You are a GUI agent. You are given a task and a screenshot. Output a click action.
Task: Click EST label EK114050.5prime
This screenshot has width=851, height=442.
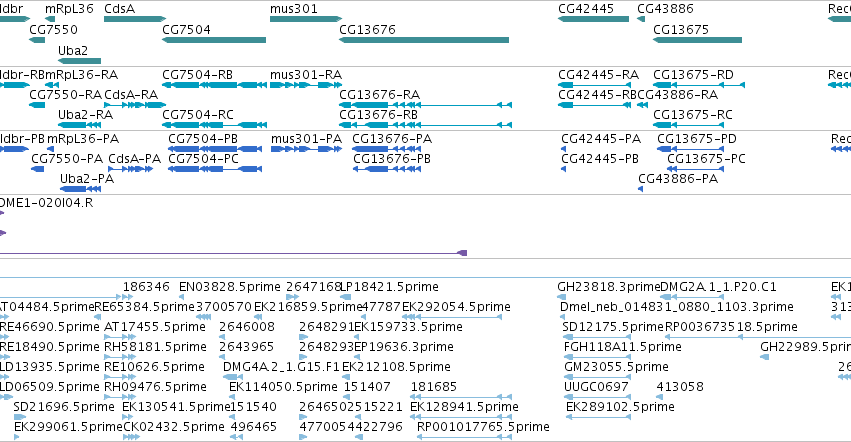[283, 387]
